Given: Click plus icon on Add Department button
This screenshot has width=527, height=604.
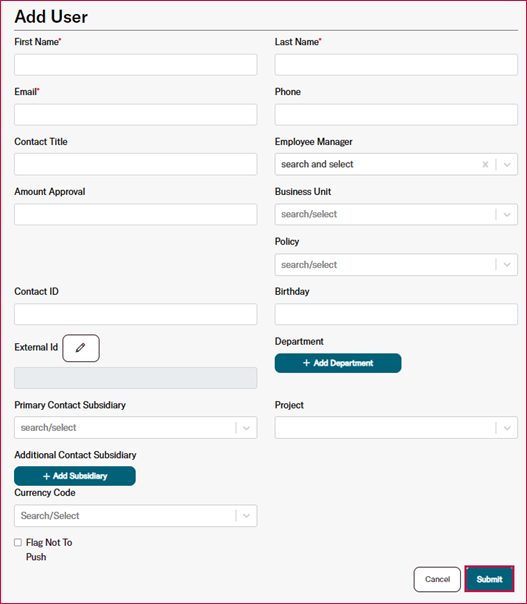Looking at the screenshot, I should (306, 363).
